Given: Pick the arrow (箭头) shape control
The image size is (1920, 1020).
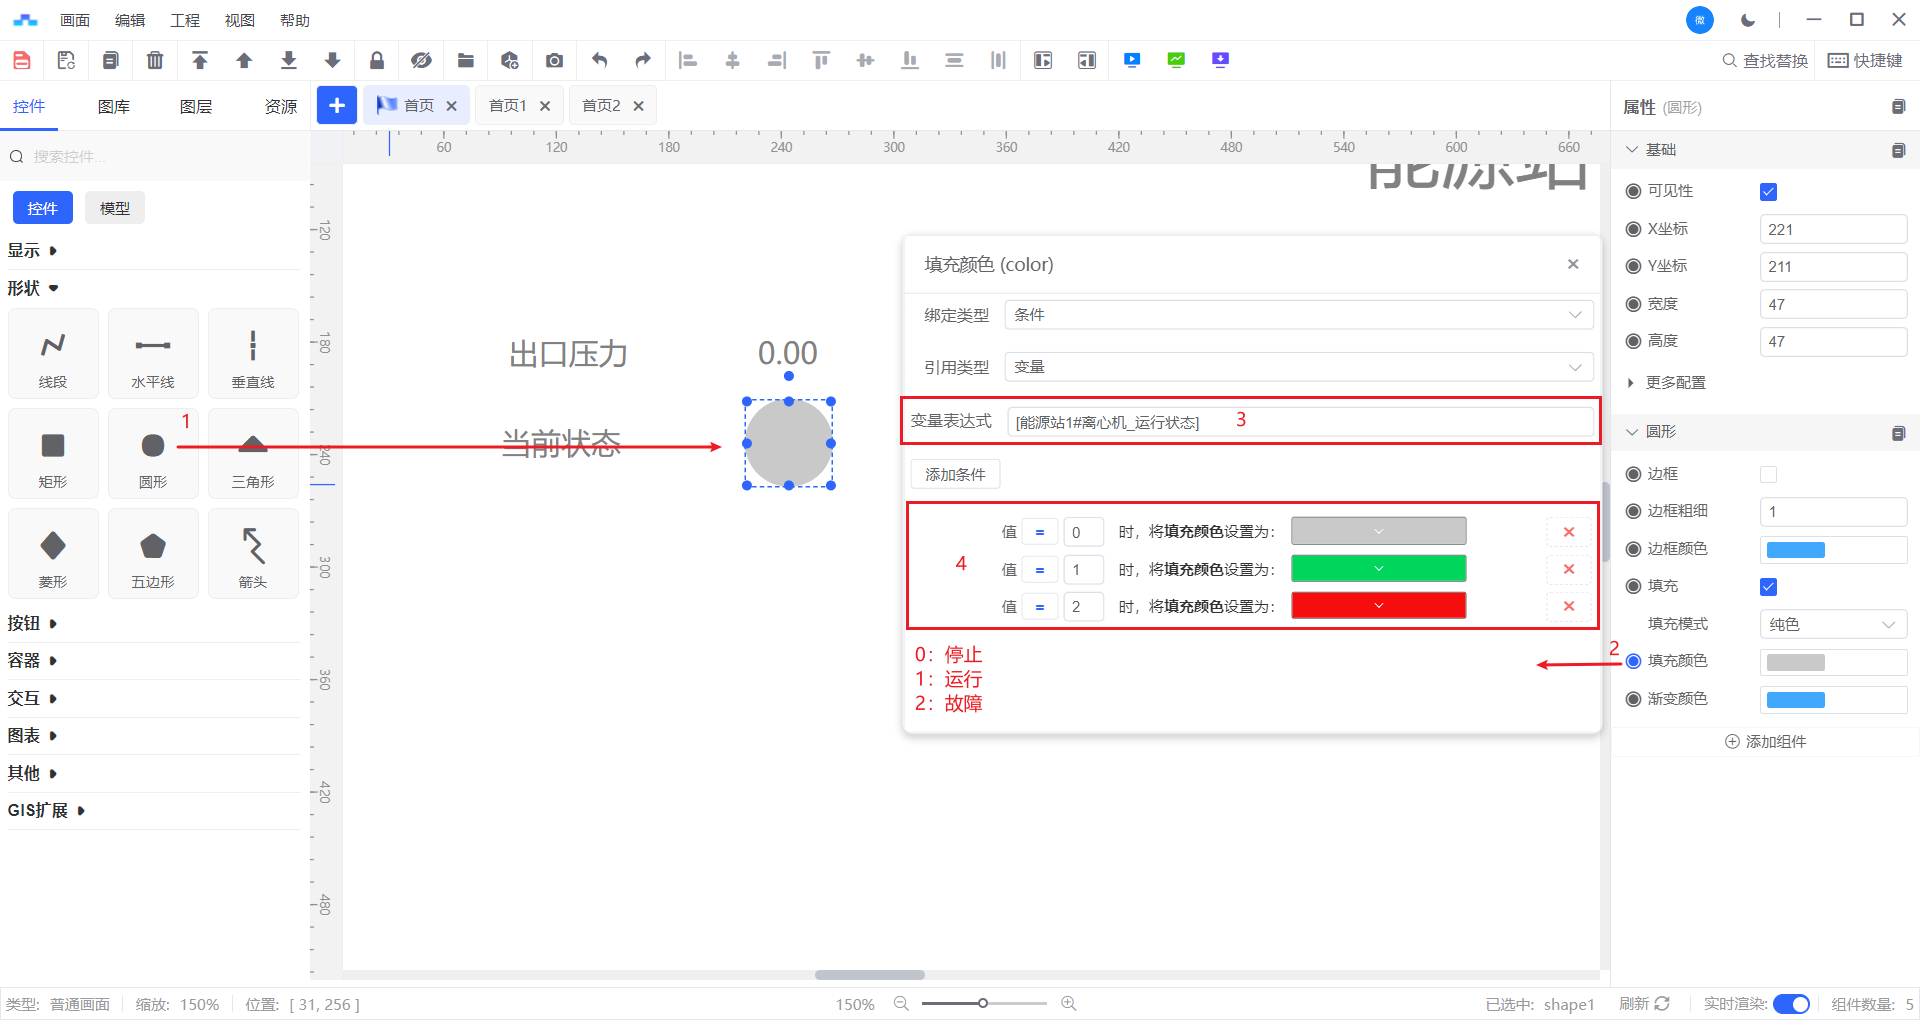Looking at the screenshot, I should pyautogui.click(x=253, y=554).
